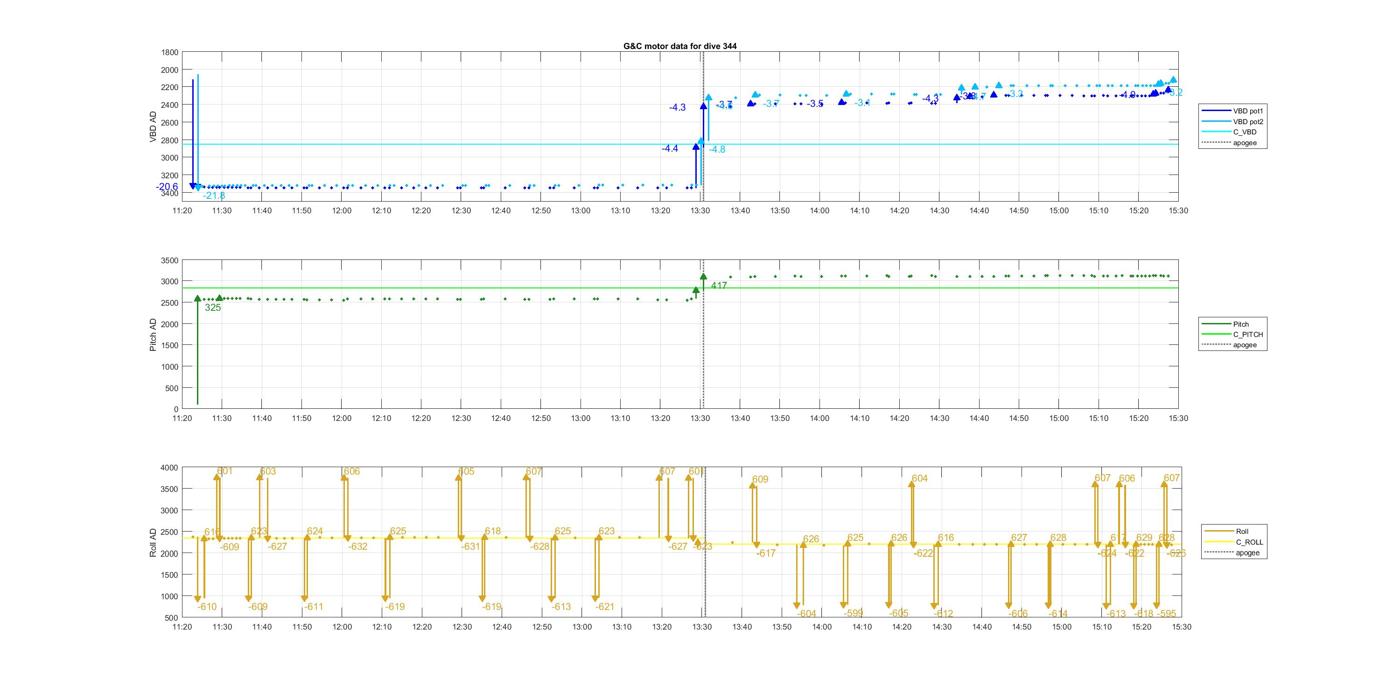Click the 601 roll data label
The height and width of the screenshot is (693, 1400).
pos(225,471)
